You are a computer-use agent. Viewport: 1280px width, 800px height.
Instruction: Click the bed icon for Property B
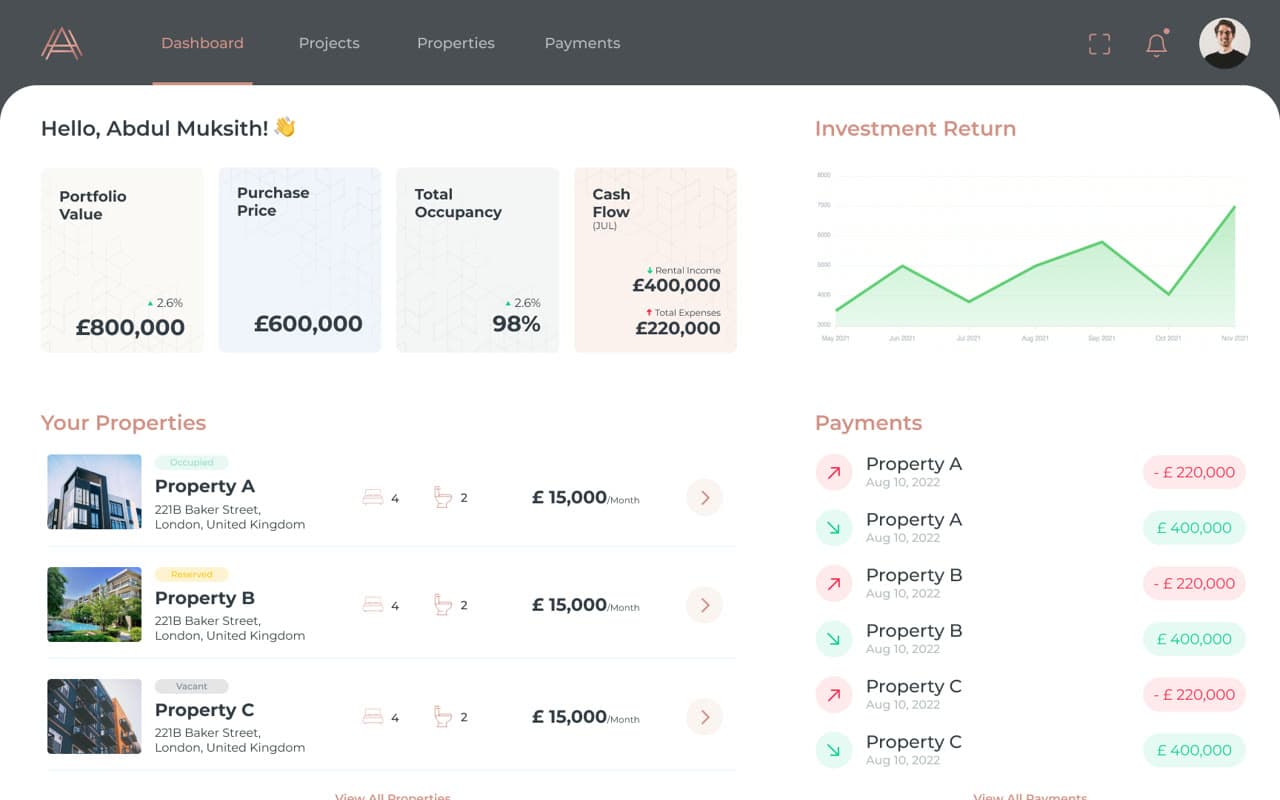click(373, 605)
